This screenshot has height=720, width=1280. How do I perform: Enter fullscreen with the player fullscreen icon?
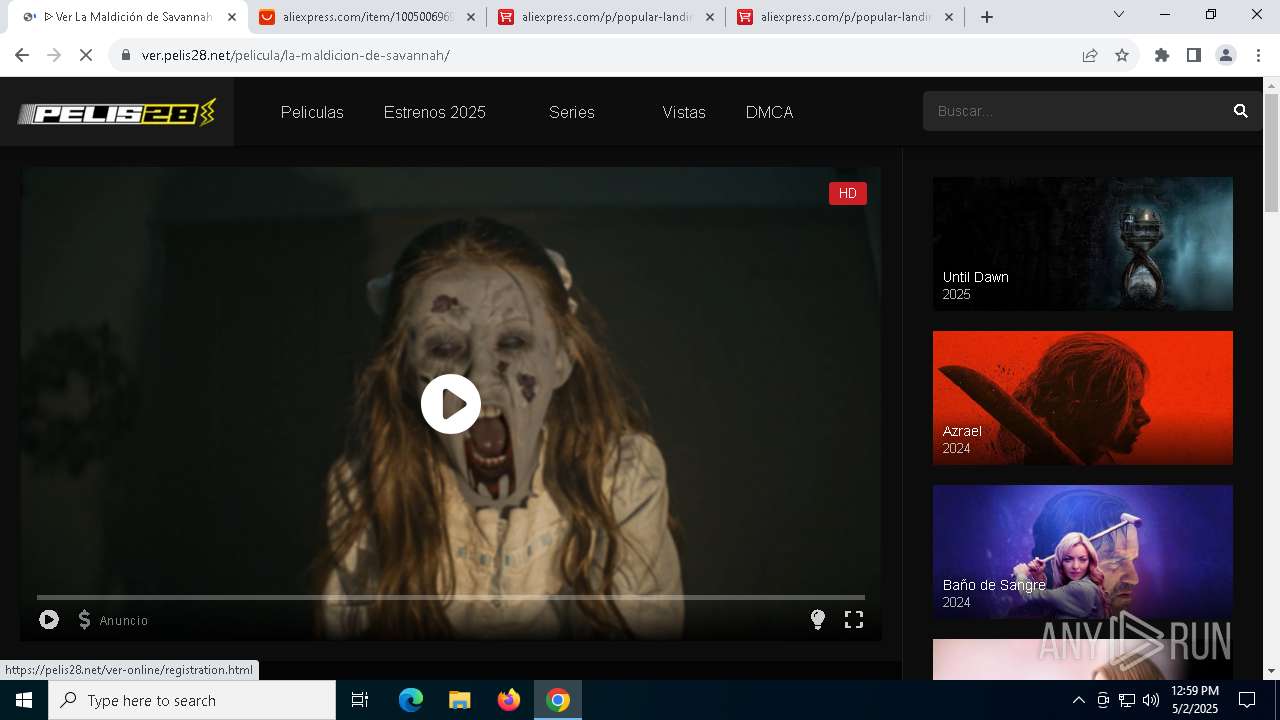[854, 620]
